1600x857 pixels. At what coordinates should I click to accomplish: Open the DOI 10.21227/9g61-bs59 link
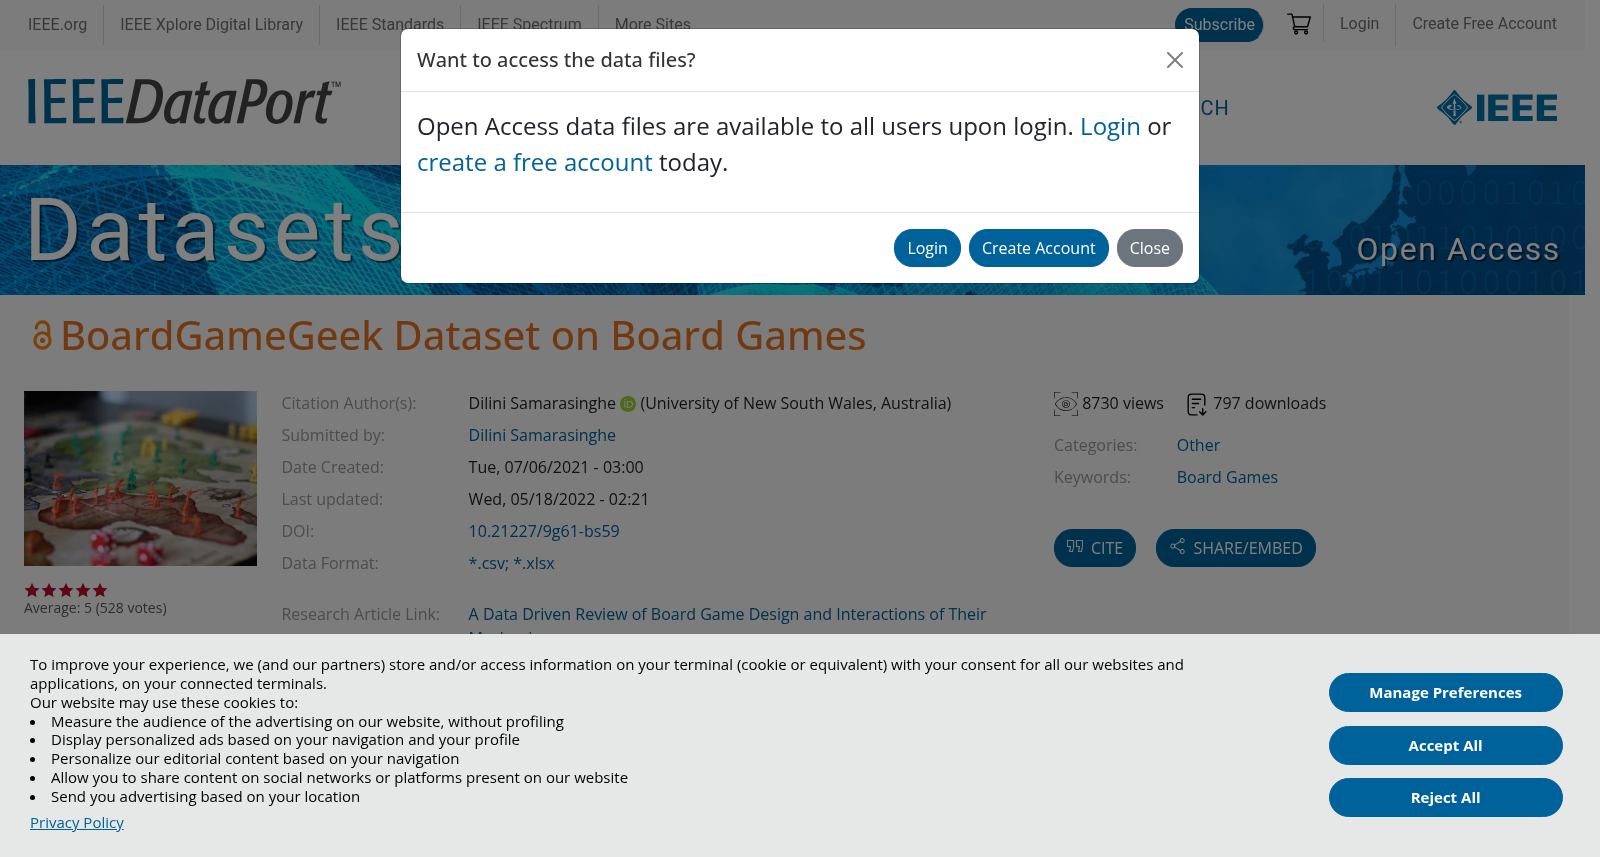point(544,532)
